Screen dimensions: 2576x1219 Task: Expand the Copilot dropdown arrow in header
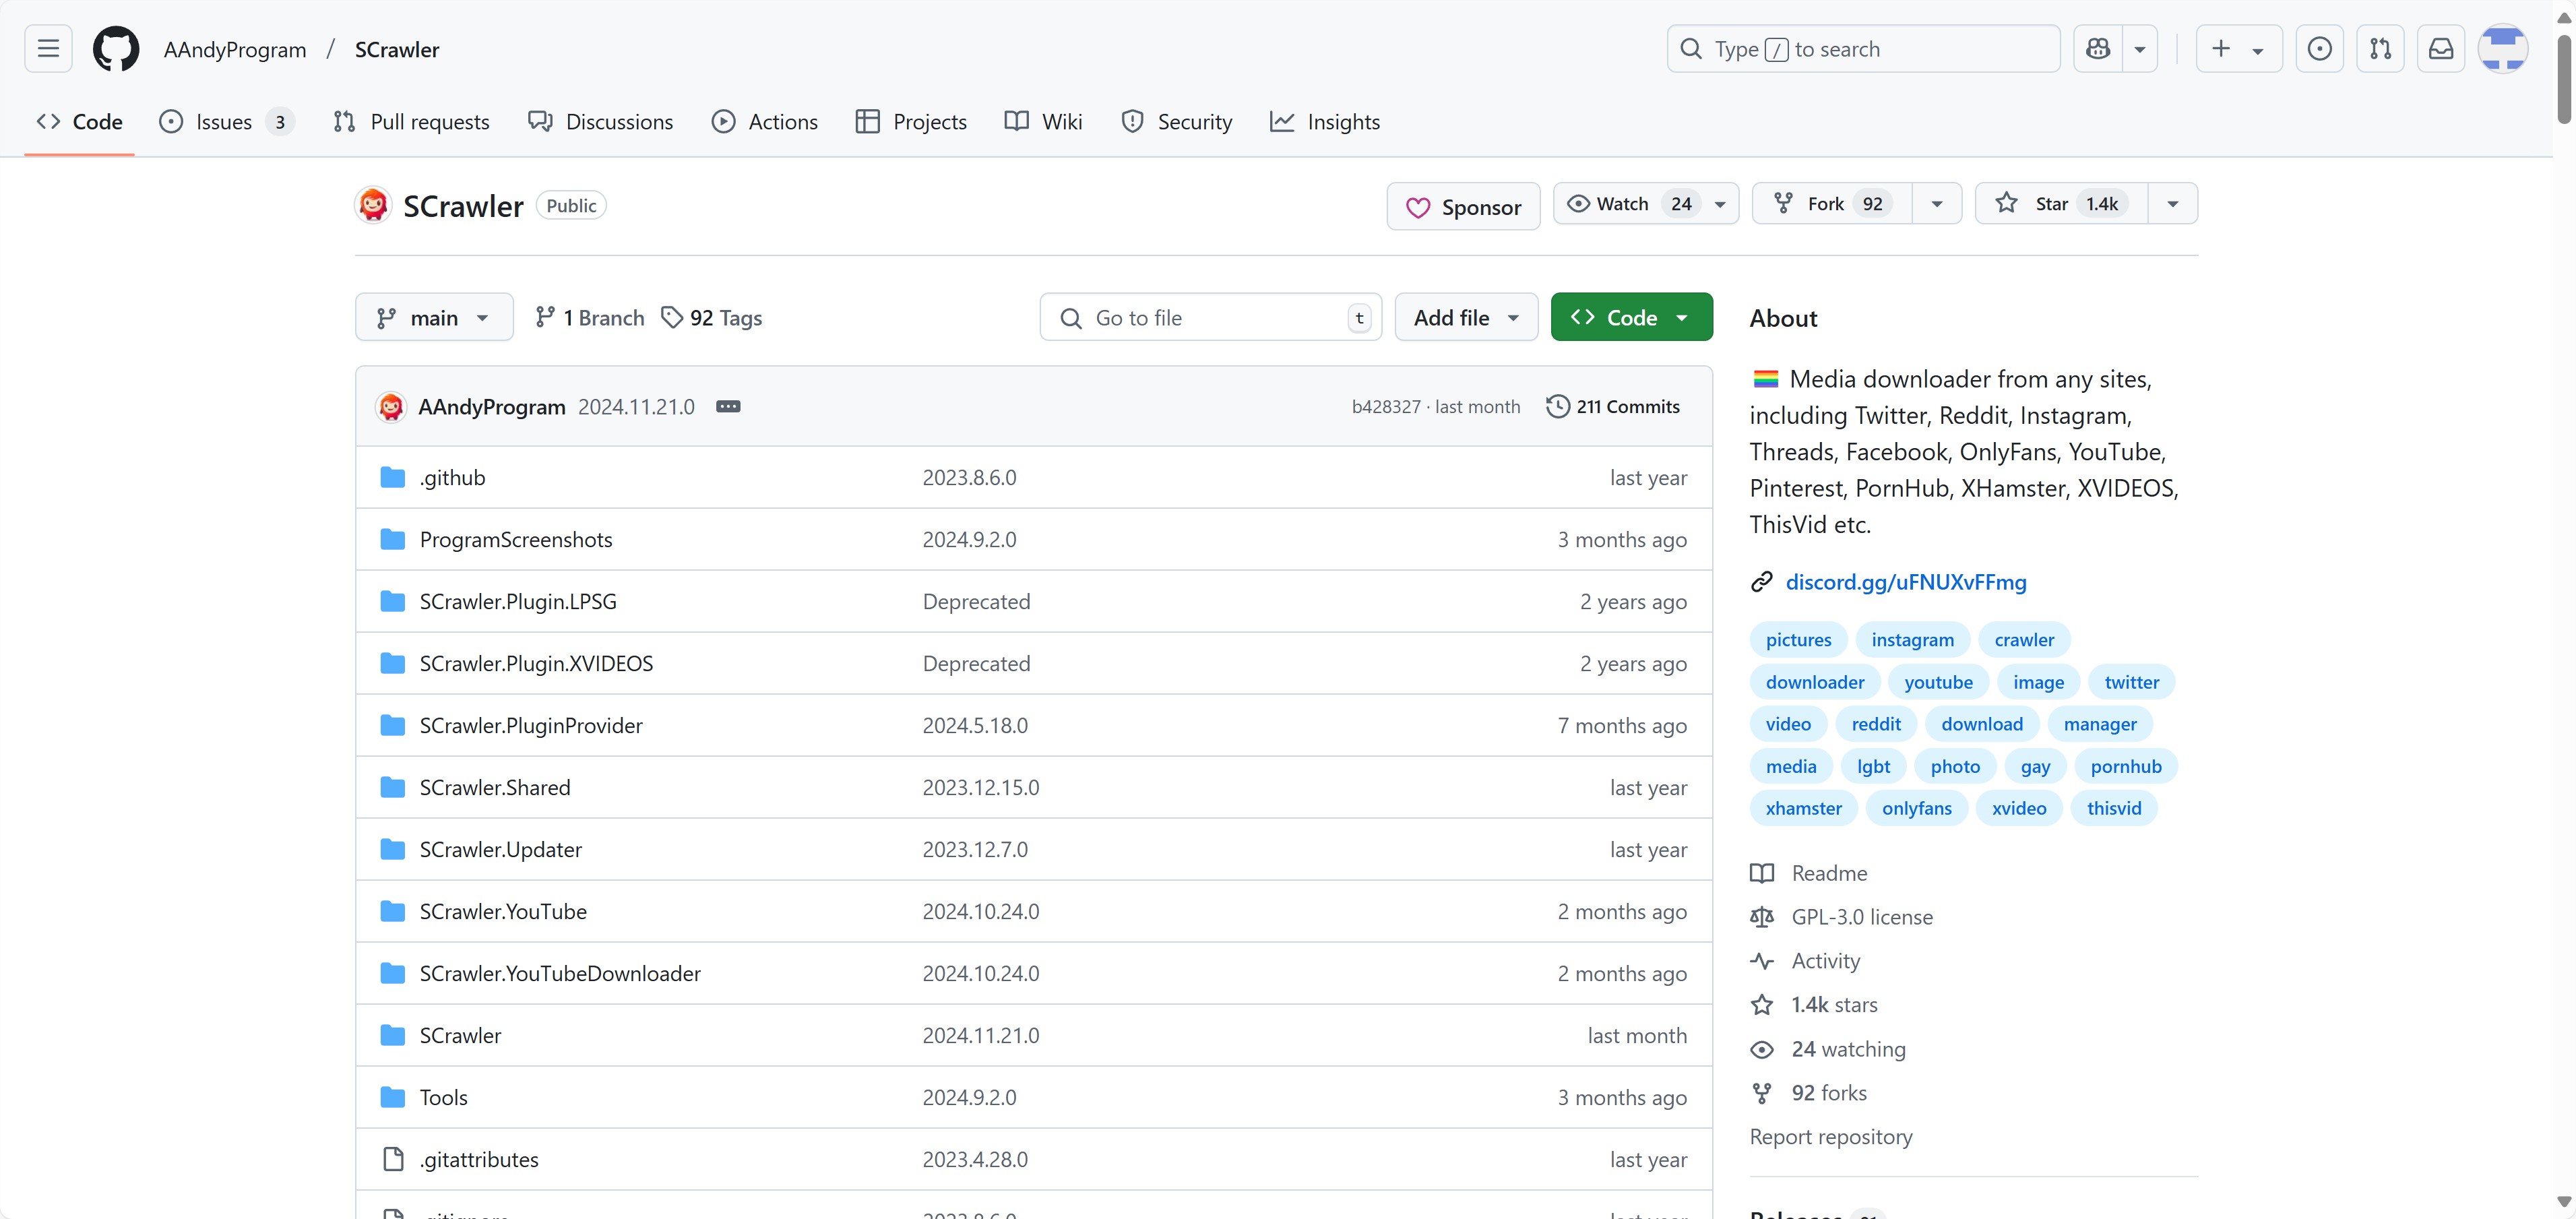pos(2140,49)
